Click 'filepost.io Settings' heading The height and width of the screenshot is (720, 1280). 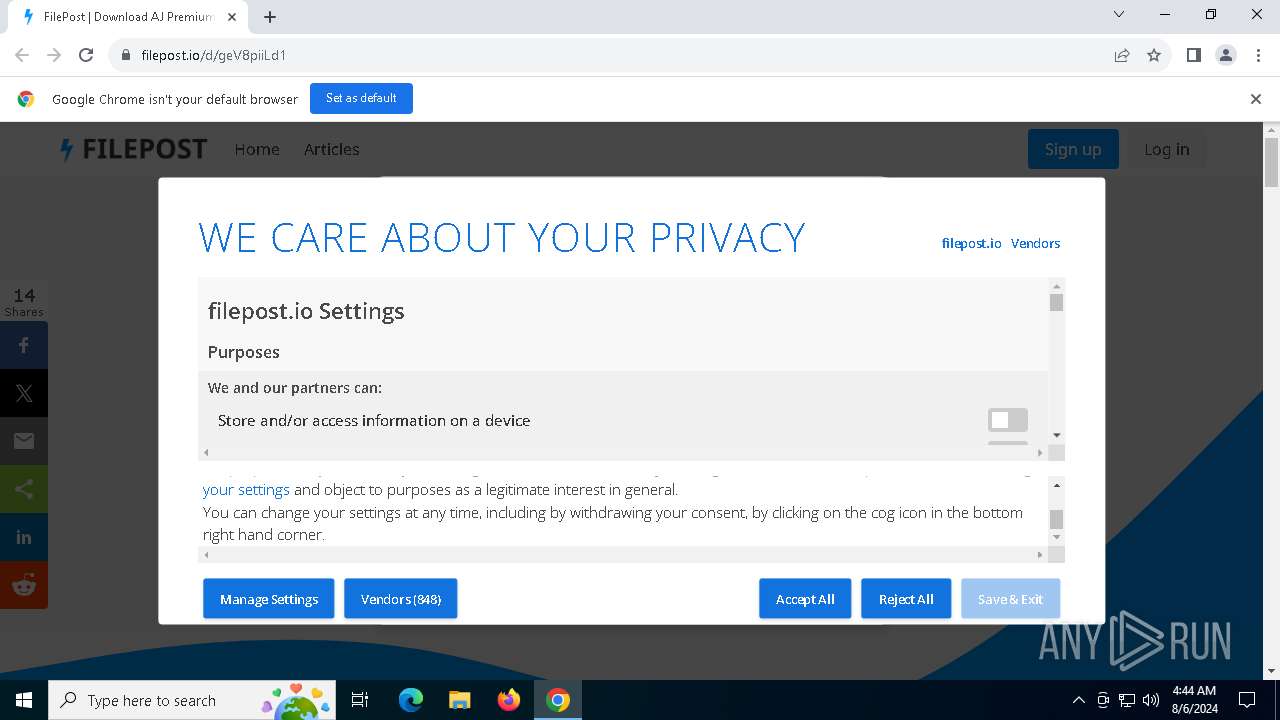(306, 311)
